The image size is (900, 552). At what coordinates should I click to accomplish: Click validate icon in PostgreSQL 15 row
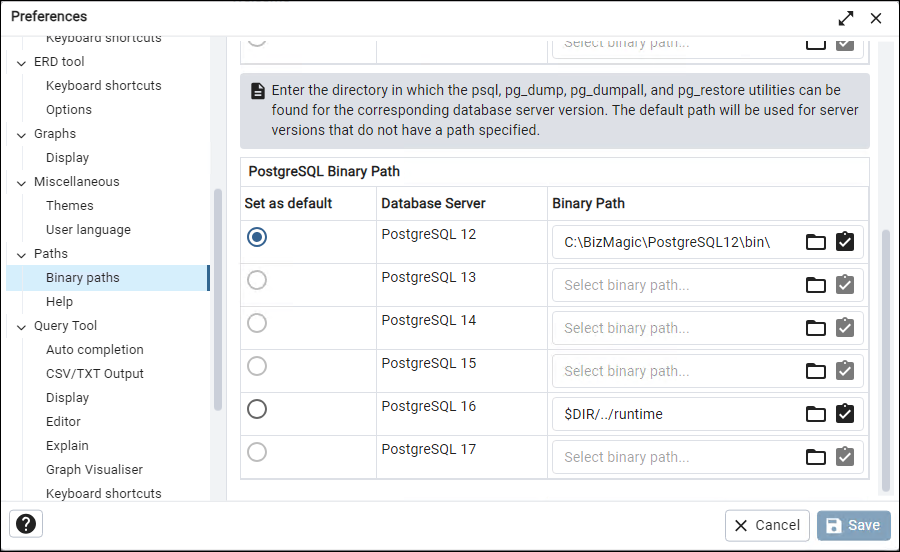845,371
